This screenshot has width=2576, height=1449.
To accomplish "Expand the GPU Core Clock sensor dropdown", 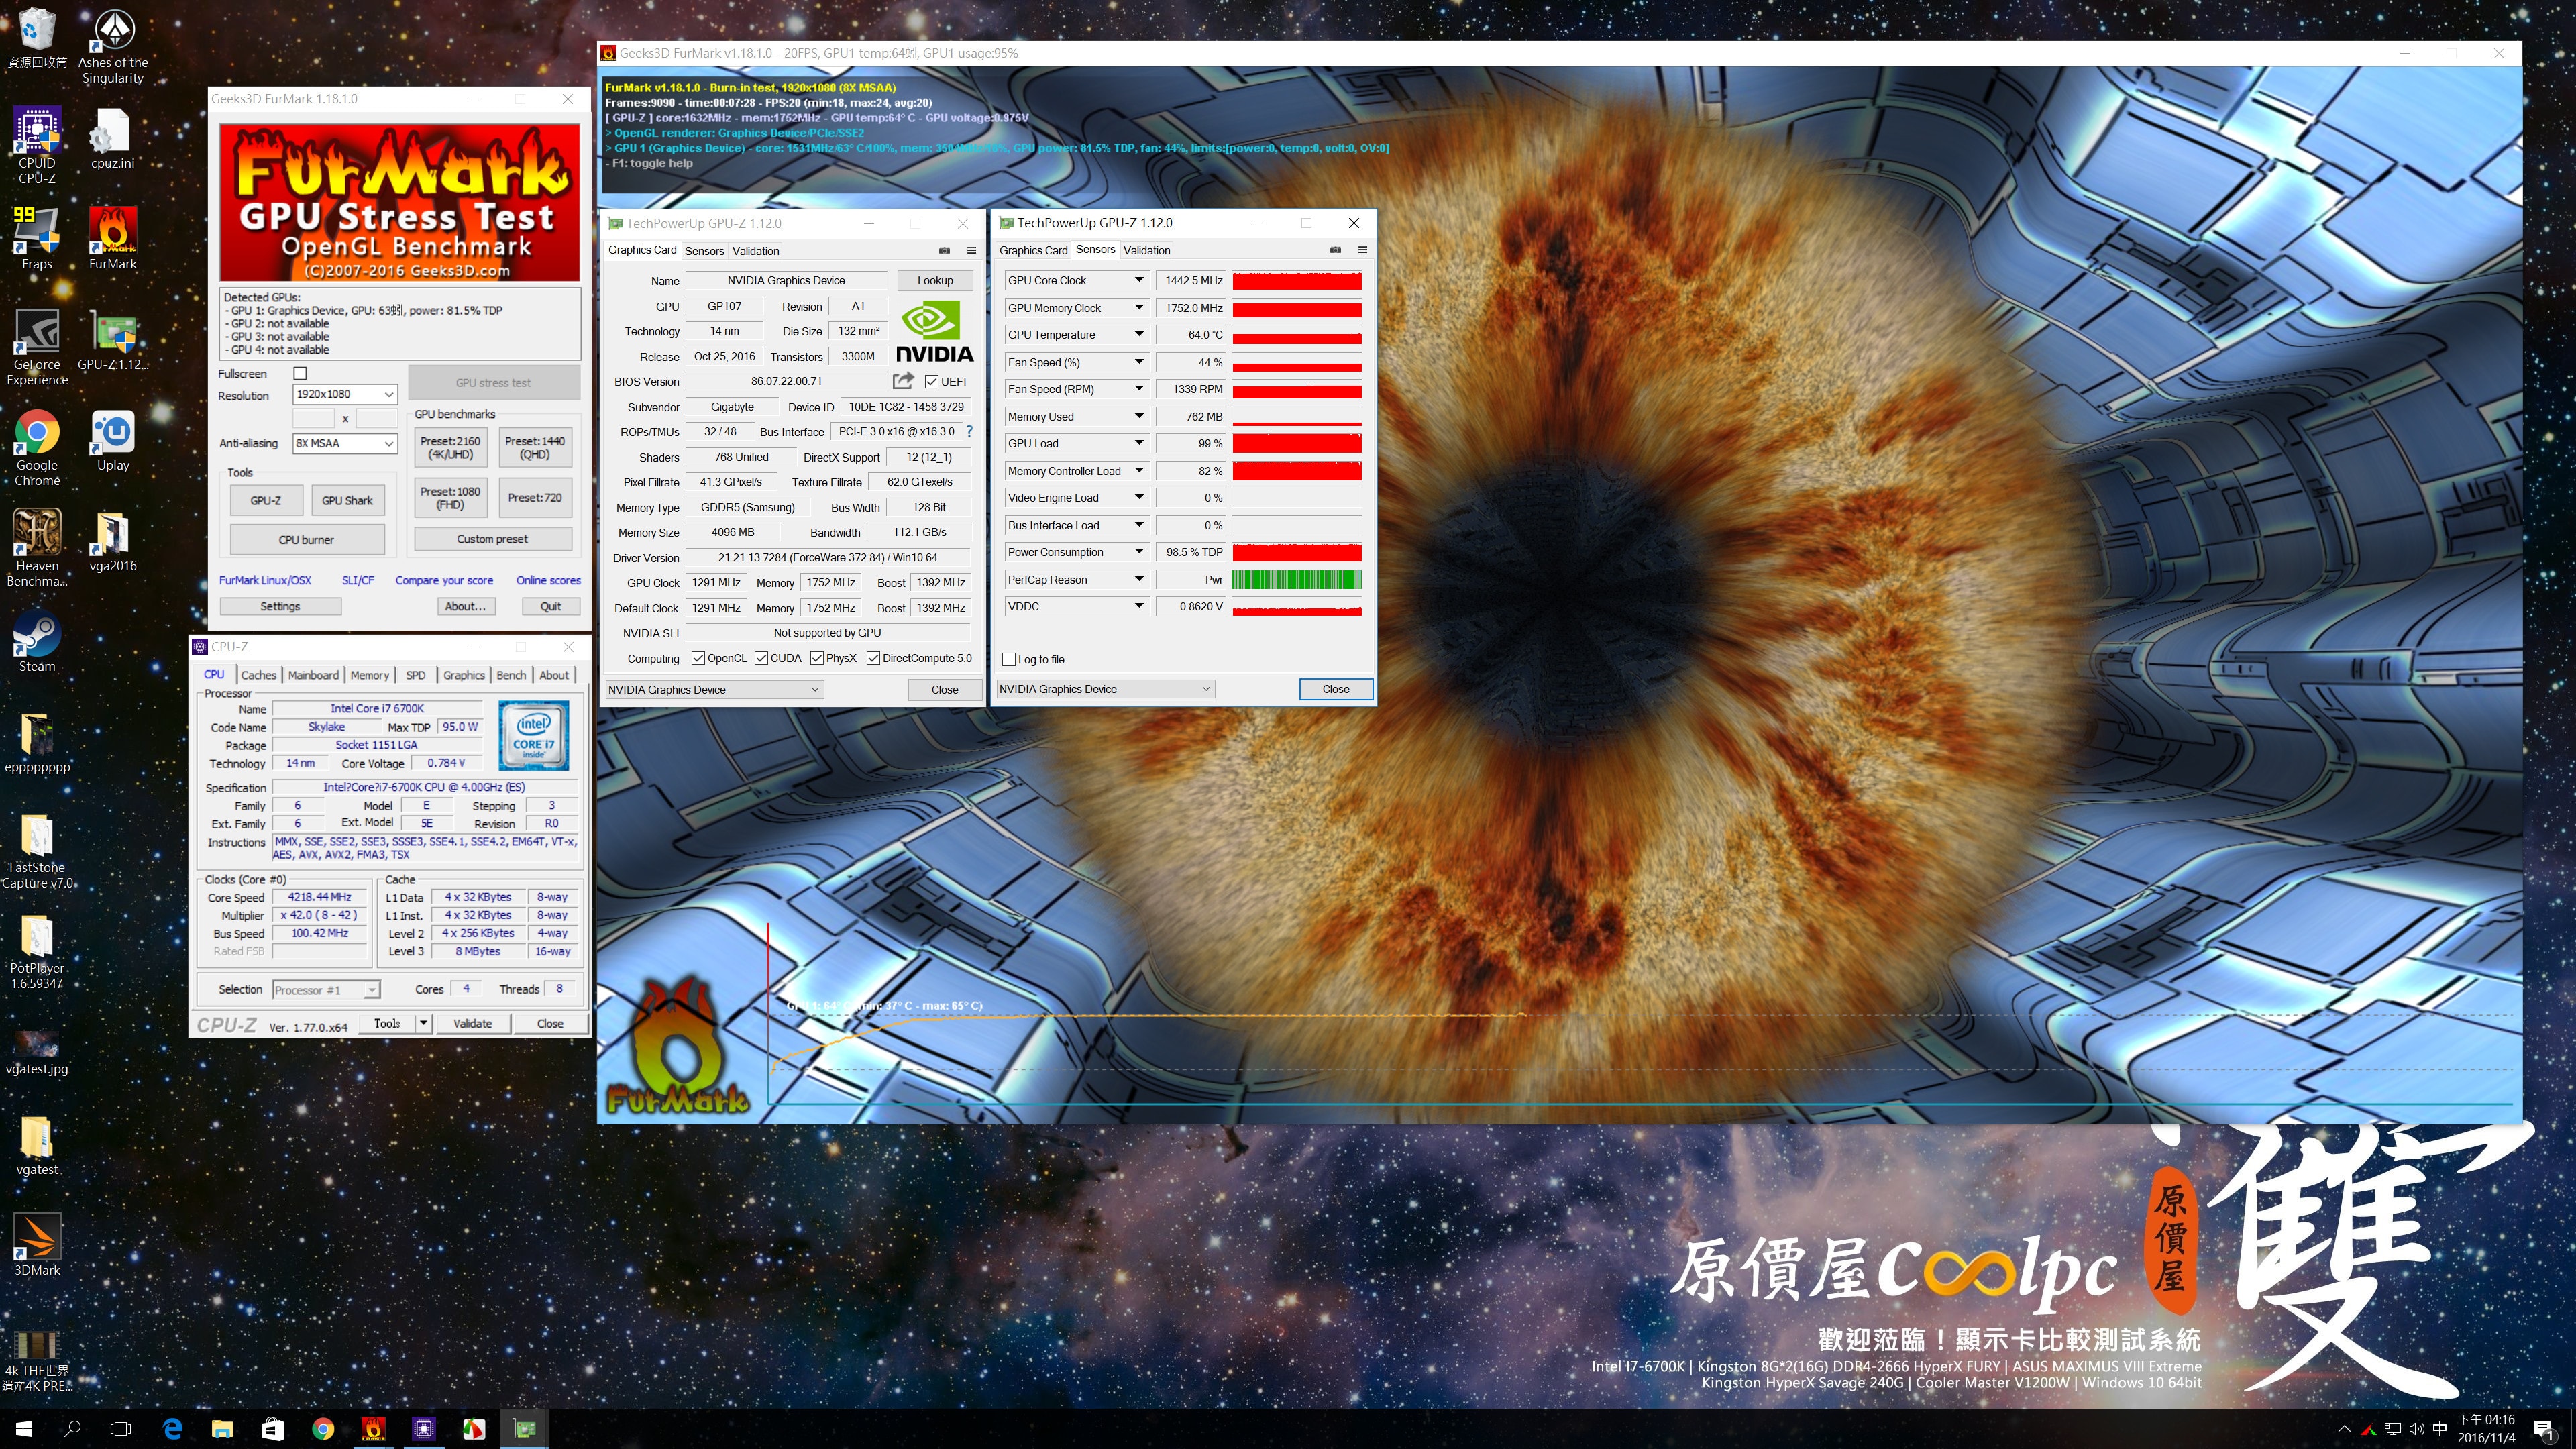I will point(1138,280).
